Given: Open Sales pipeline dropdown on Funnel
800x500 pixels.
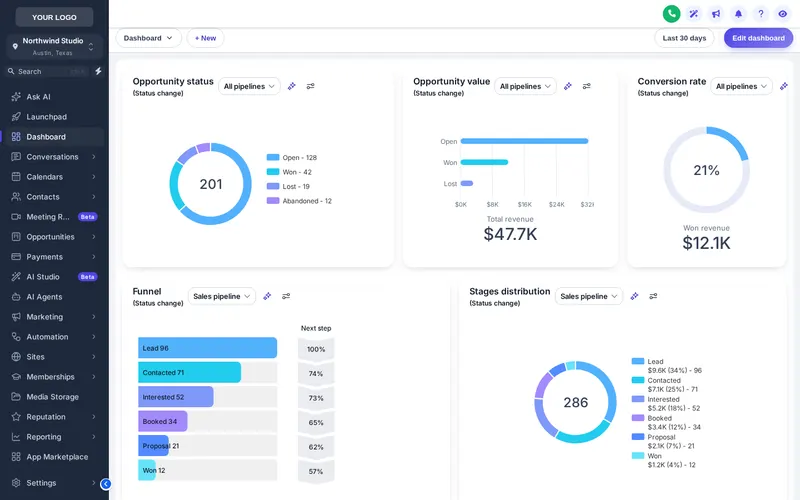Looking at the screenshot, I should click(x=222, y=296).
